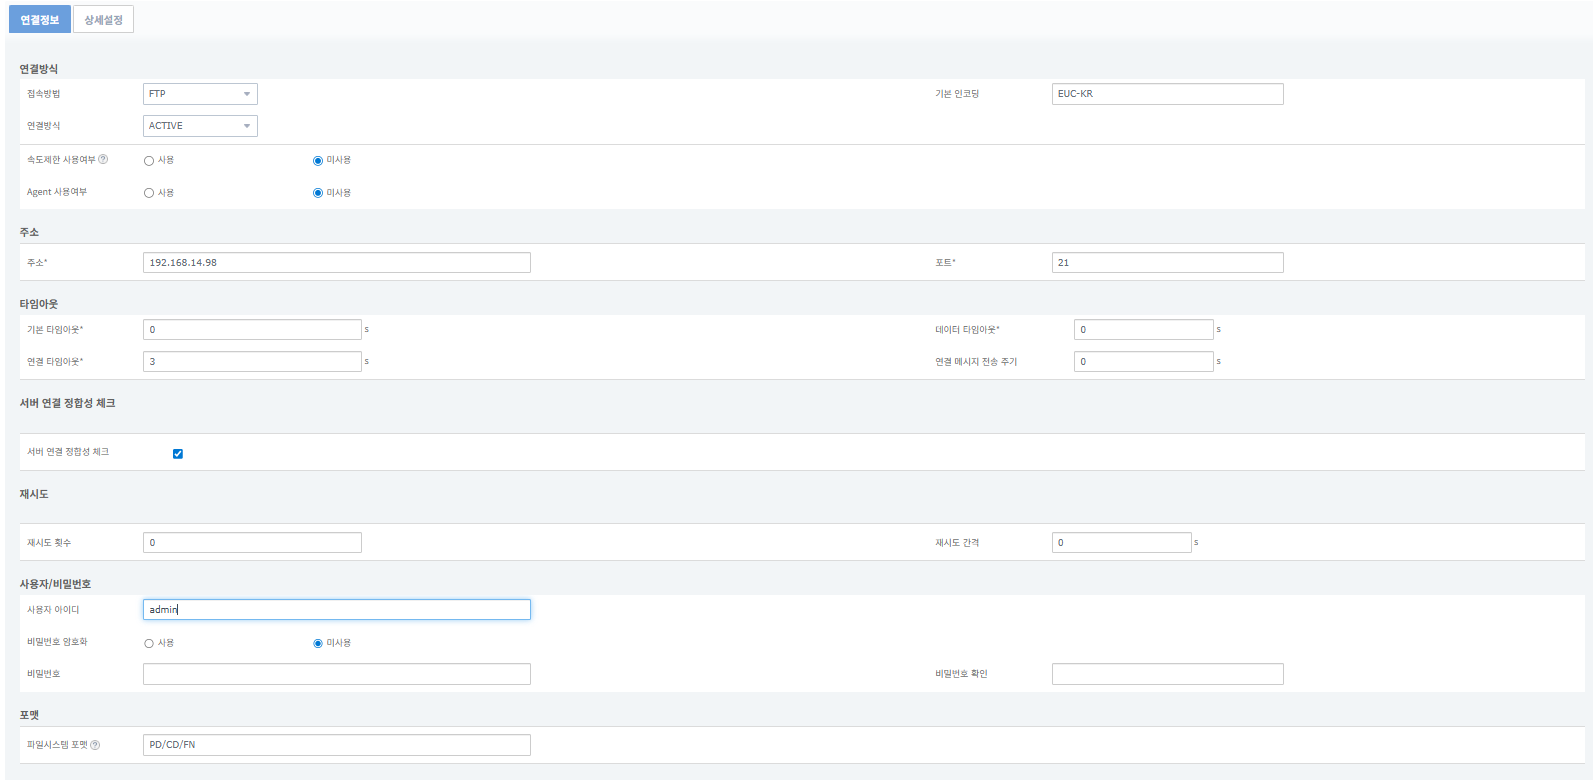Select 사용 for Agent 사용여부
The width and height of the screenshot is (1593, 780).
point(149,193)
